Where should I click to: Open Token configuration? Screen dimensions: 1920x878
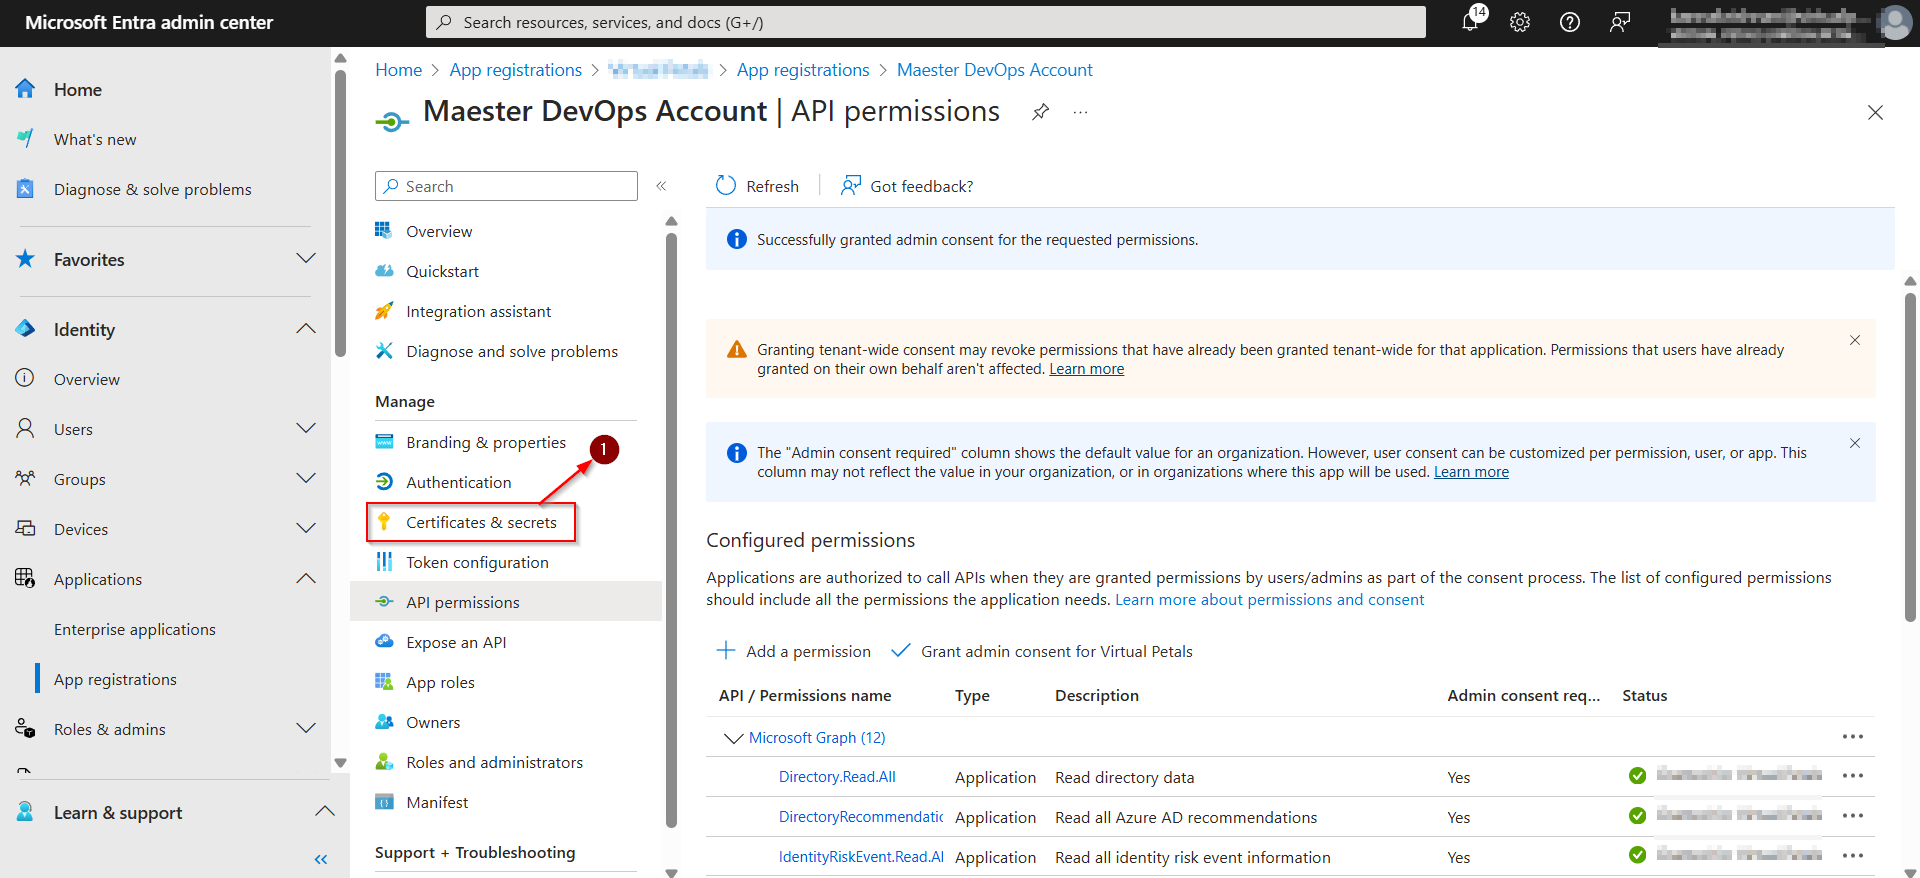[477, 562]
